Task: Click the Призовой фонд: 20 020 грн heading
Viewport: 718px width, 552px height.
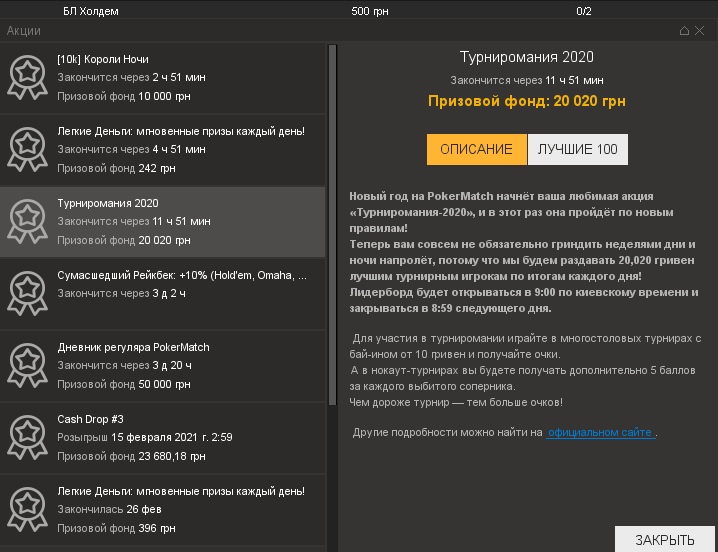Action: (527, 101)
